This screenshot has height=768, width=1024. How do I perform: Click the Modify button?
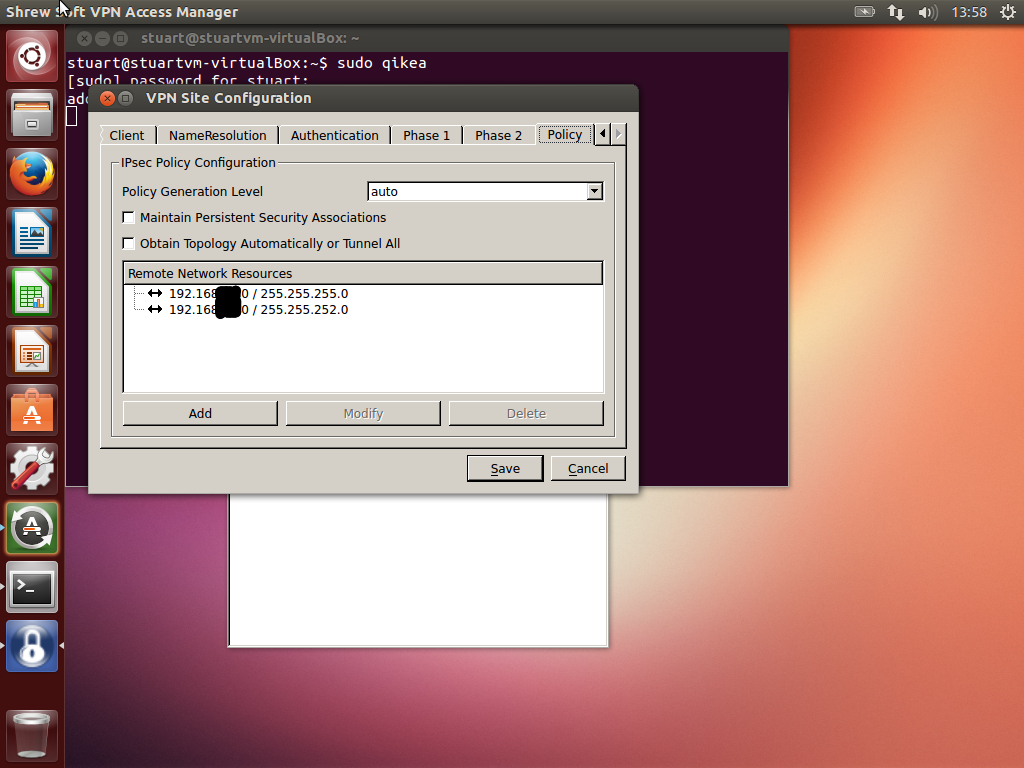click(363, 413)
